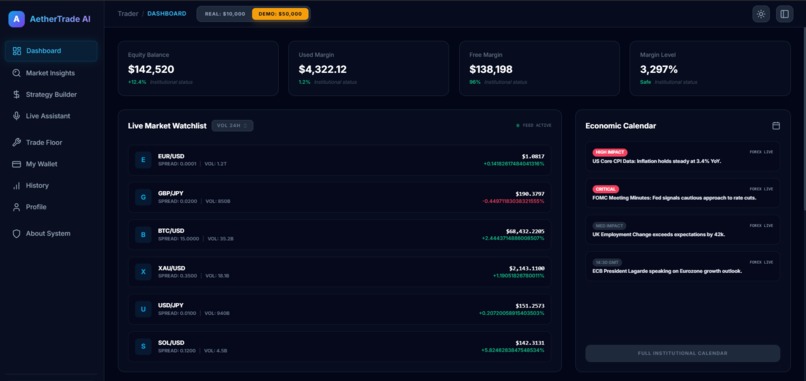Navigate to Trade Floor

coord(51,142)
